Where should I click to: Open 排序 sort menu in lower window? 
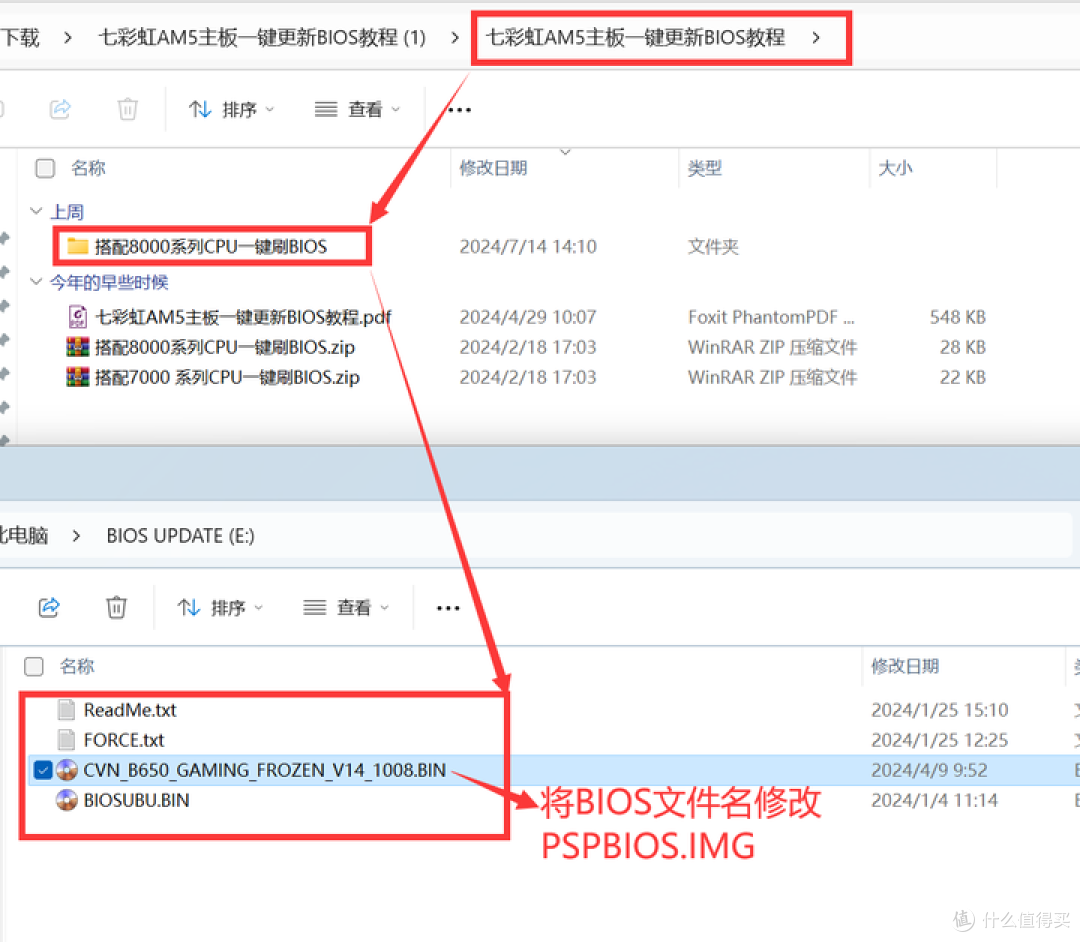[220, 607]
